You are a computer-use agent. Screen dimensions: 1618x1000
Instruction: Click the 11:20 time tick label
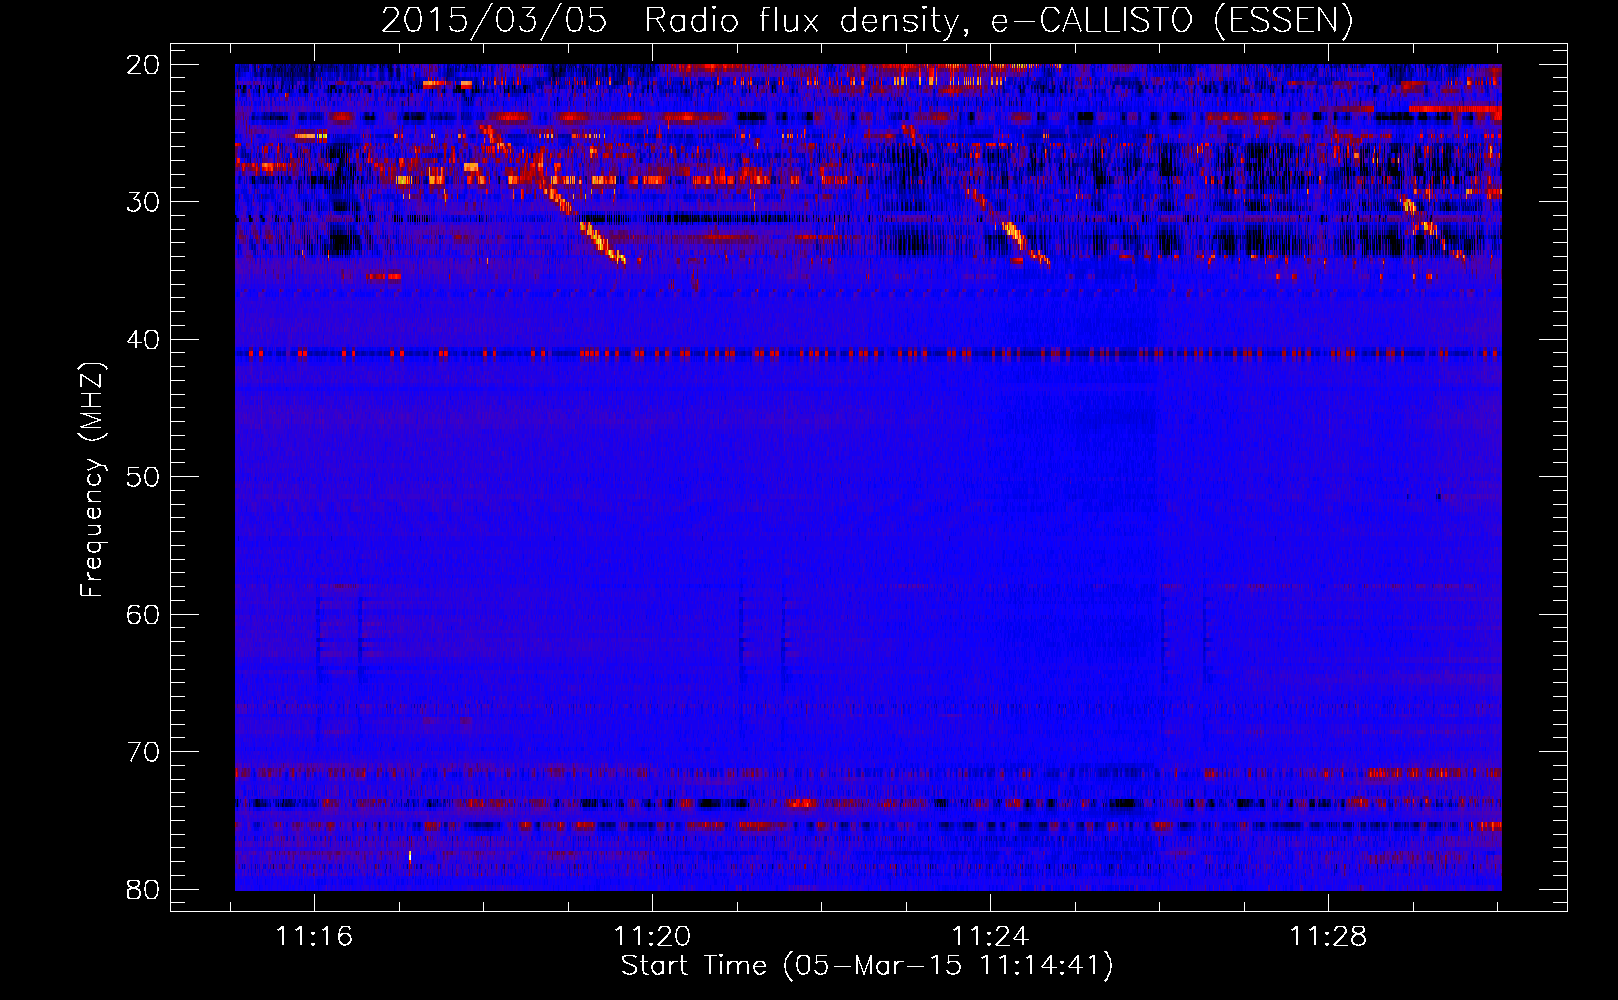[652, 937]
